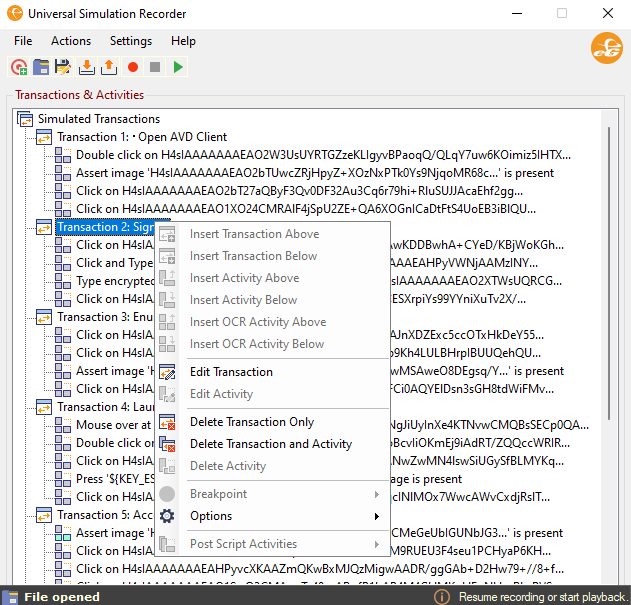Click the info icon in status bar
The height and width of the screenshot is (605, 631).
[441, 596]
